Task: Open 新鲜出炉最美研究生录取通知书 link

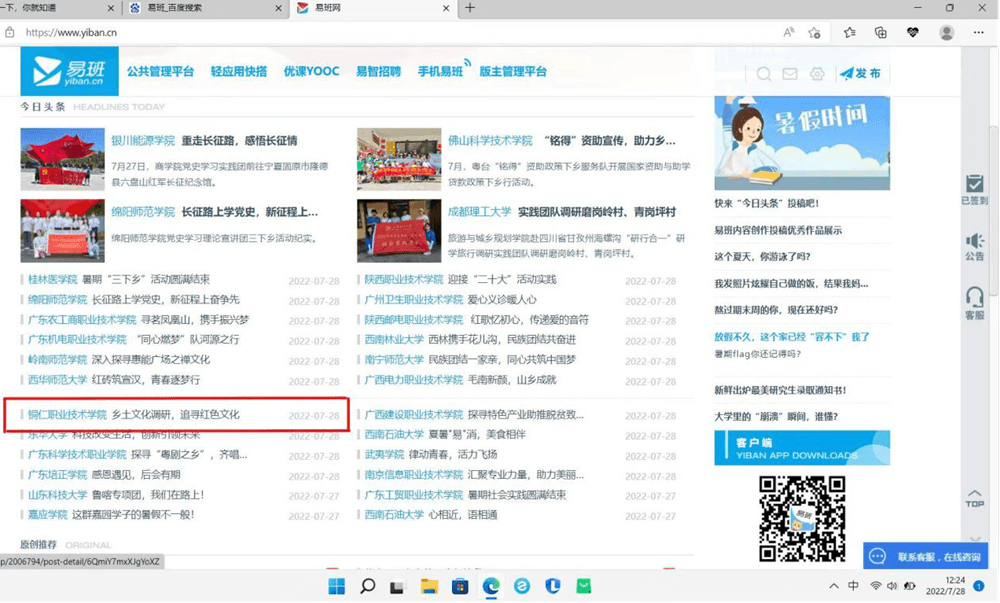Action: [780, 390]
